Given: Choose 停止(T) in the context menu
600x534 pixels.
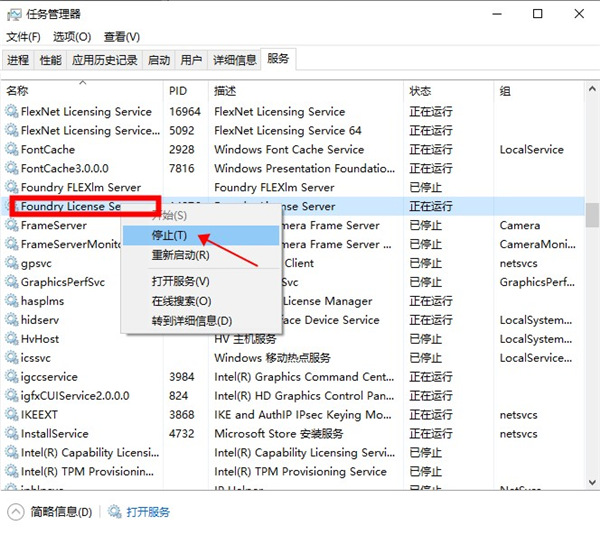Looking at the screenshot, I should click(x=169, y=235).
